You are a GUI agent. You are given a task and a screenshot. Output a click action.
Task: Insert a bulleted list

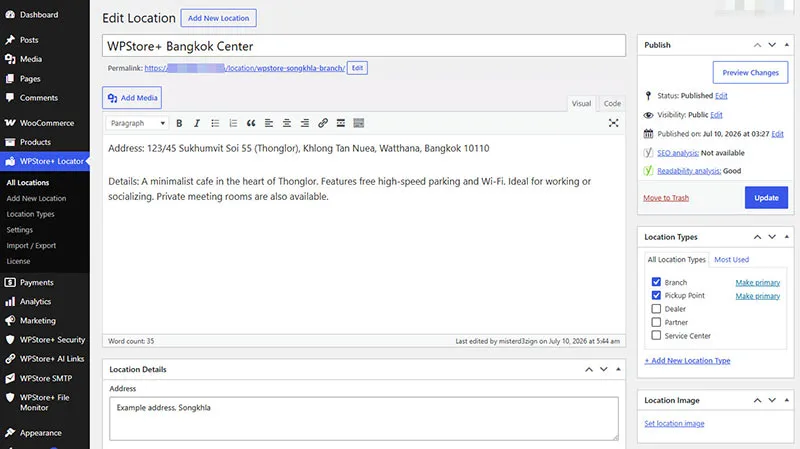click(x=215, y=123)
